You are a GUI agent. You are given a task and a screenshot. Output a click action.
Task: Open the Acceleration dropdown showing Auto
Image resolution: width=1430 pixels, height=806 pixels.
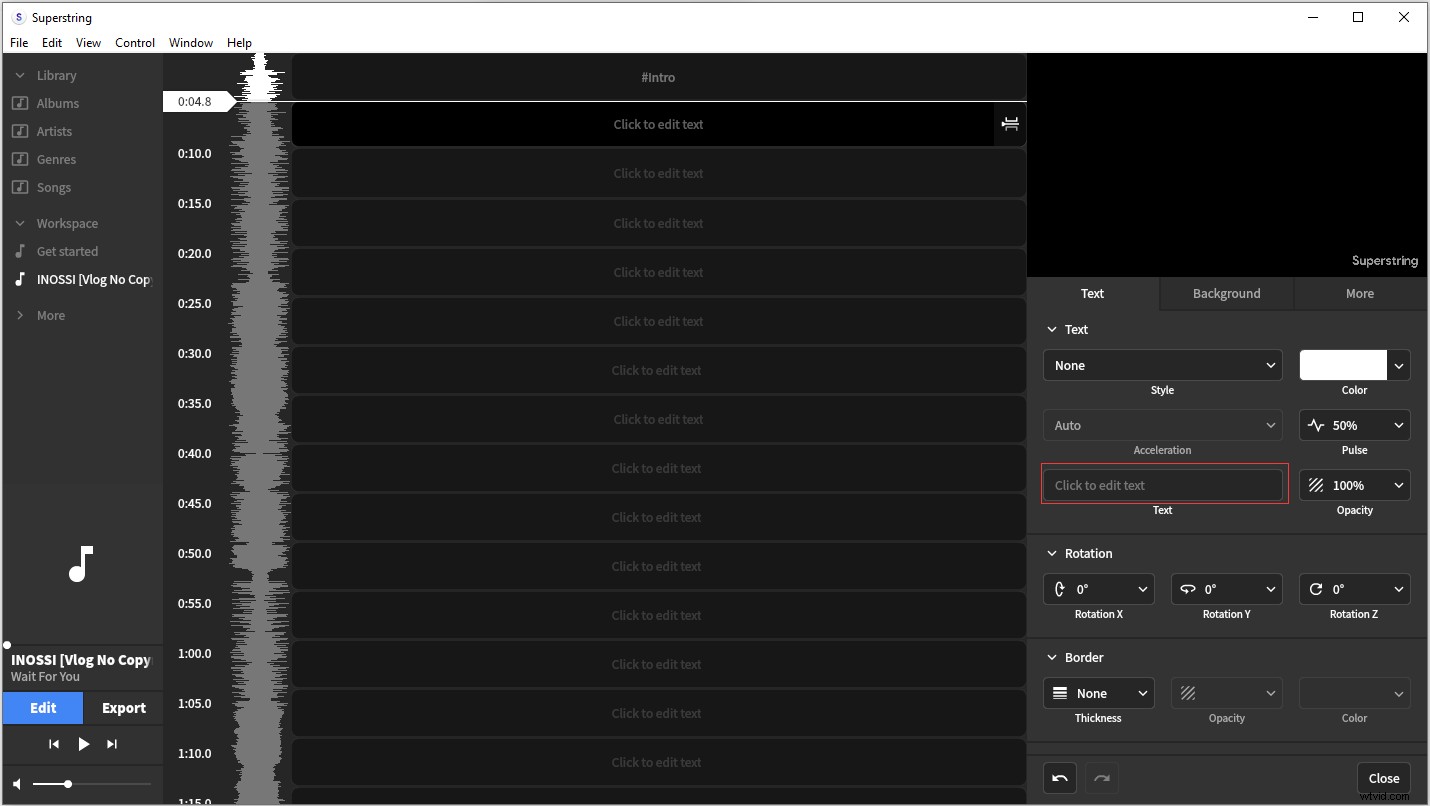pyautogui.click(x=1162, y=425)
